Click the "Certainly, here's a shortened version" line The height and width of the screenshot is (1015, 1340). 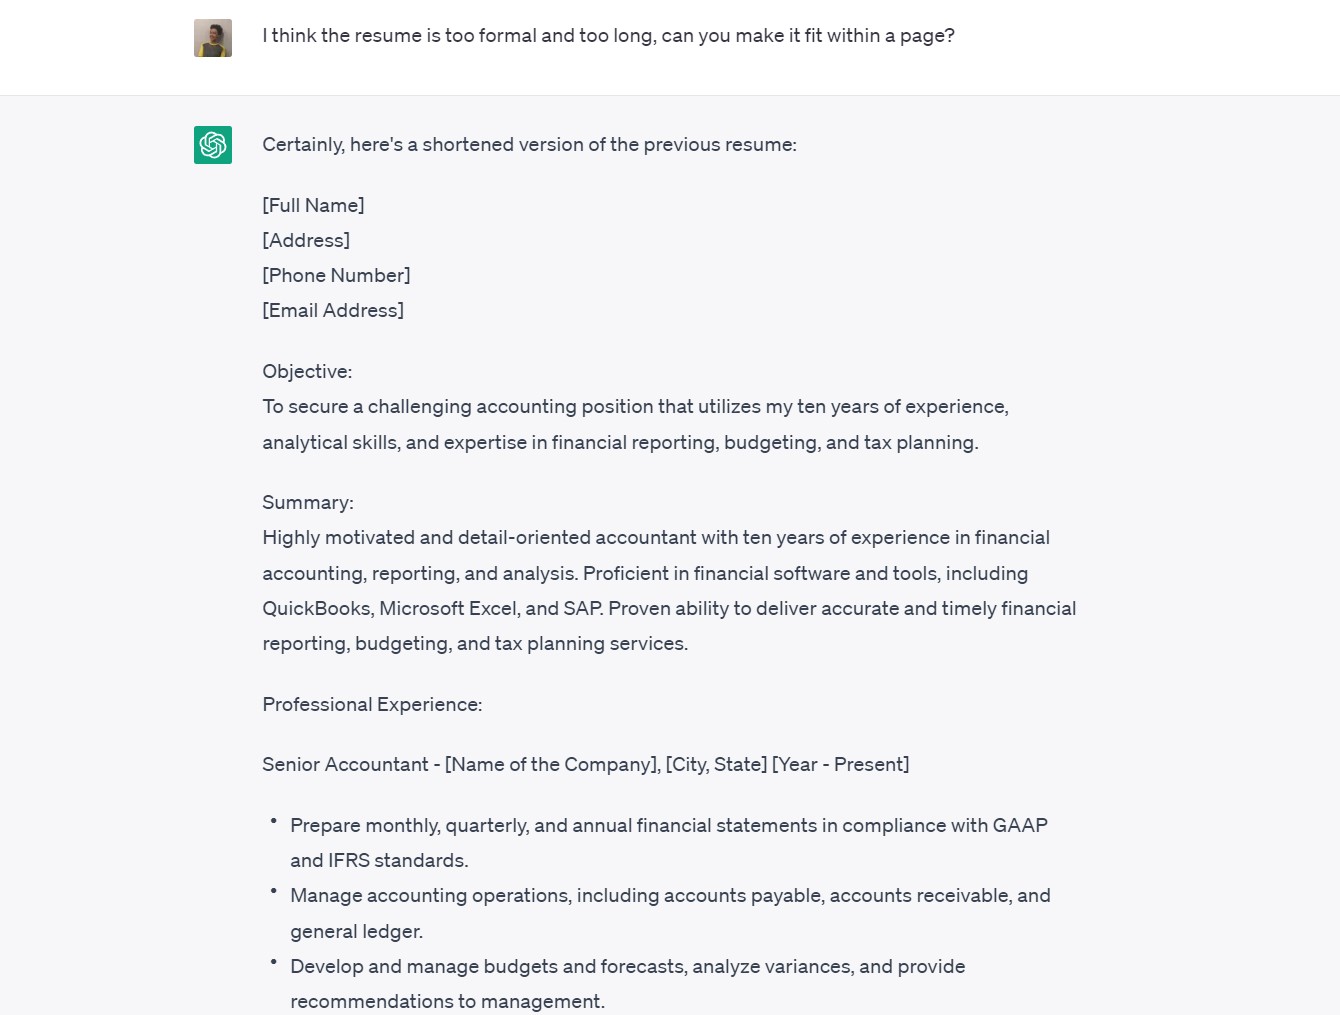tap(529, 145)
